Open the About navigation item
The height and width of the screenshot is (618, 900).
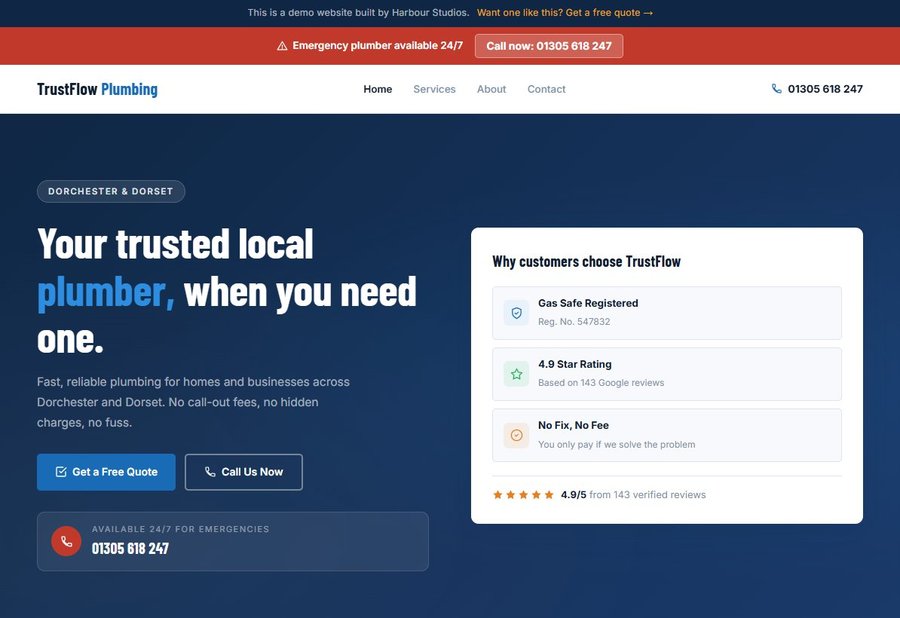click(491, 88)
